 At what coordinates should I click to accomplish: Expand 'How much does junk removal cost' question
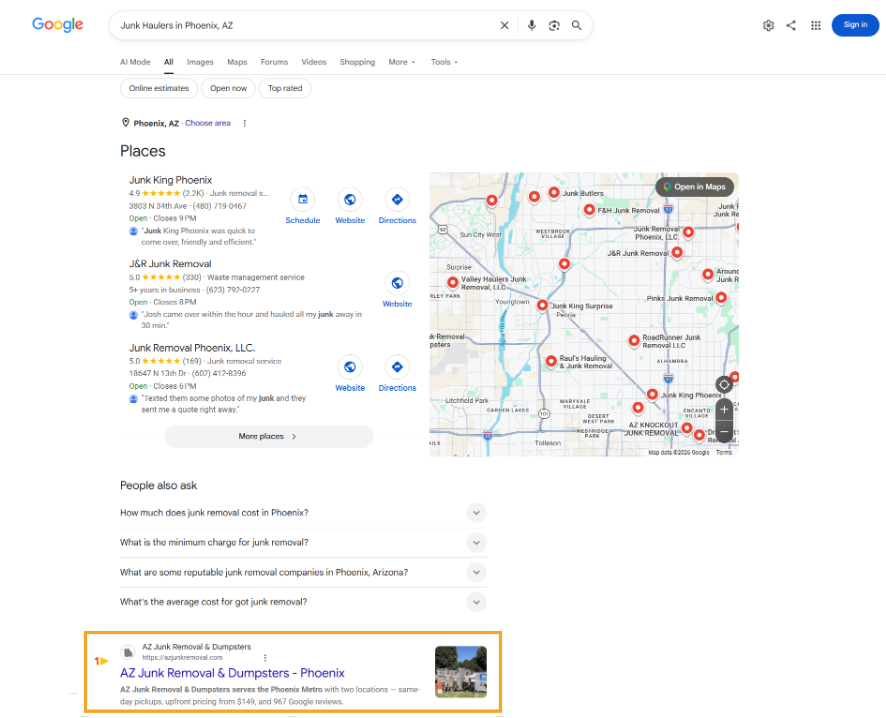click(303, 513)
